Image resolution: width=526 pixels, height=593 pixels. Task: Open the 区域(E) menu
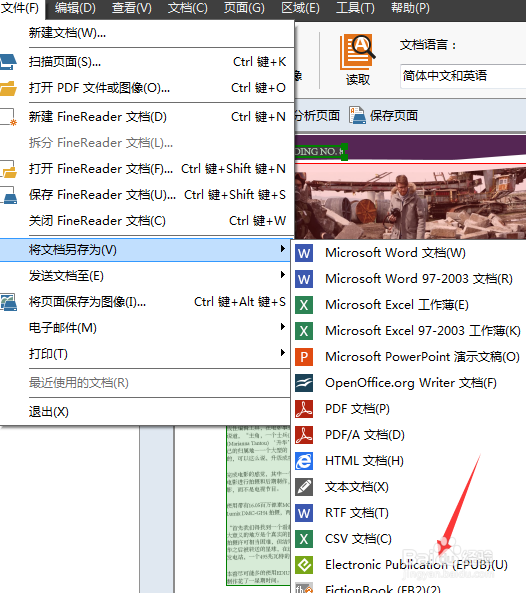coord(300,8)
